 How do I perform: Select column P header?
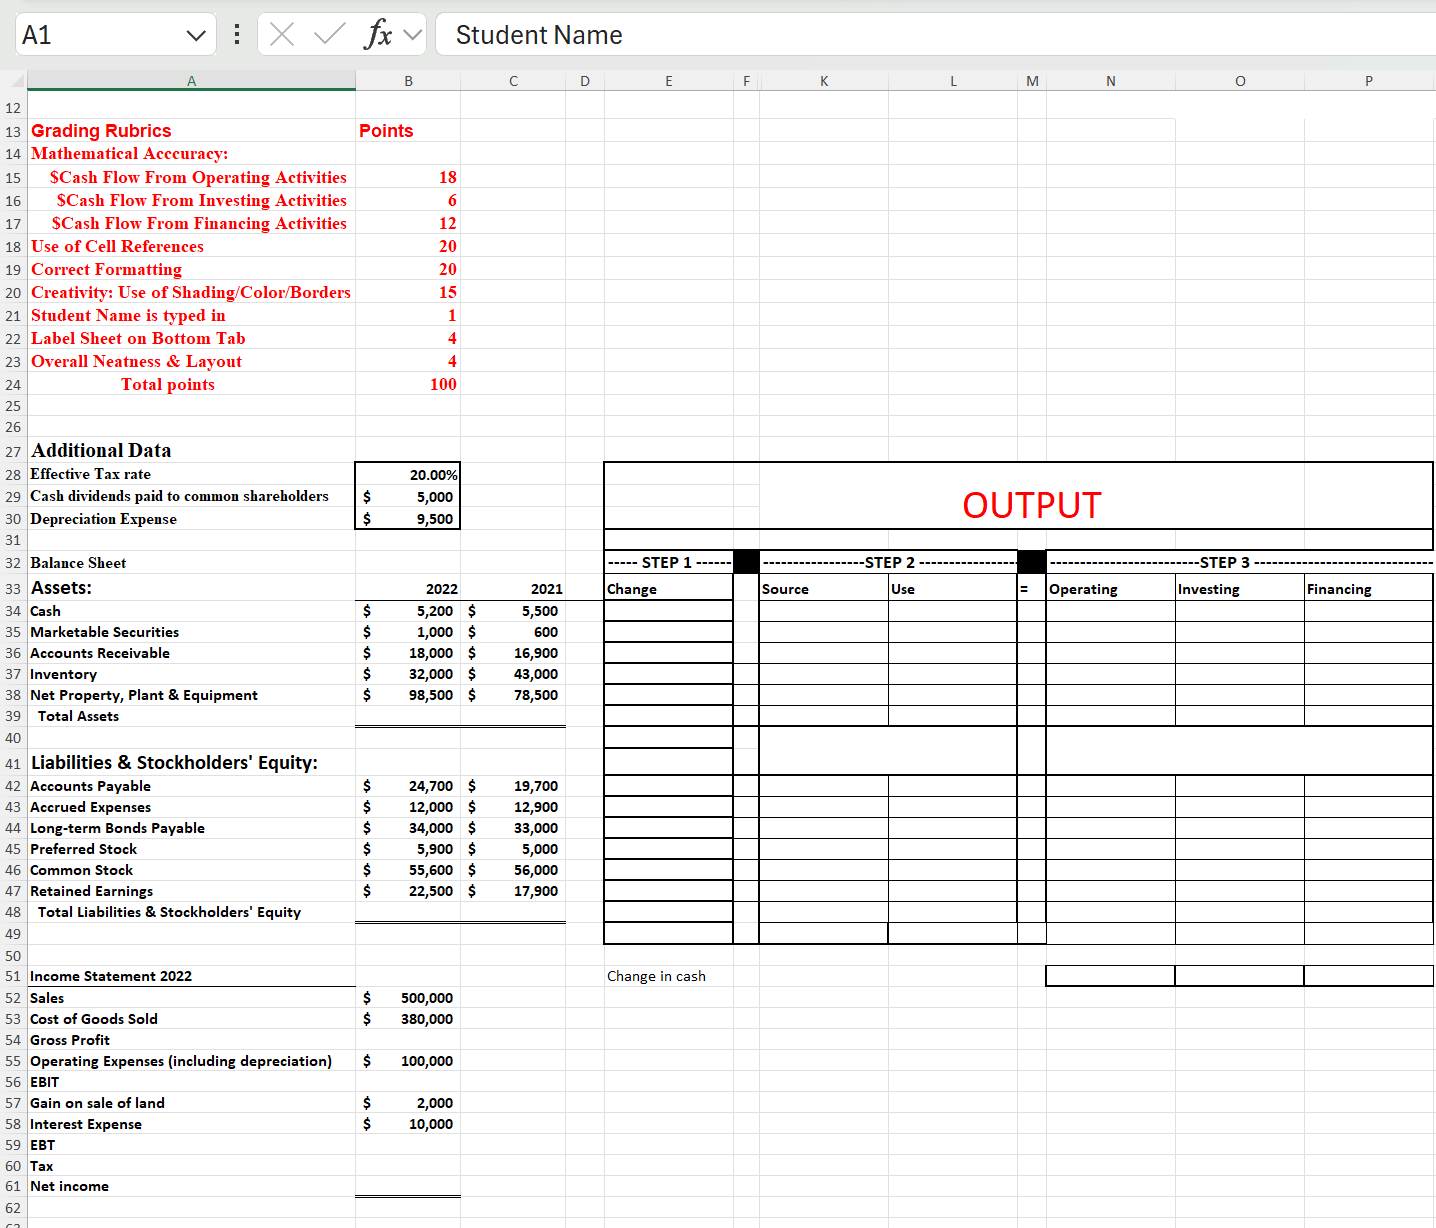[1369, 81]
